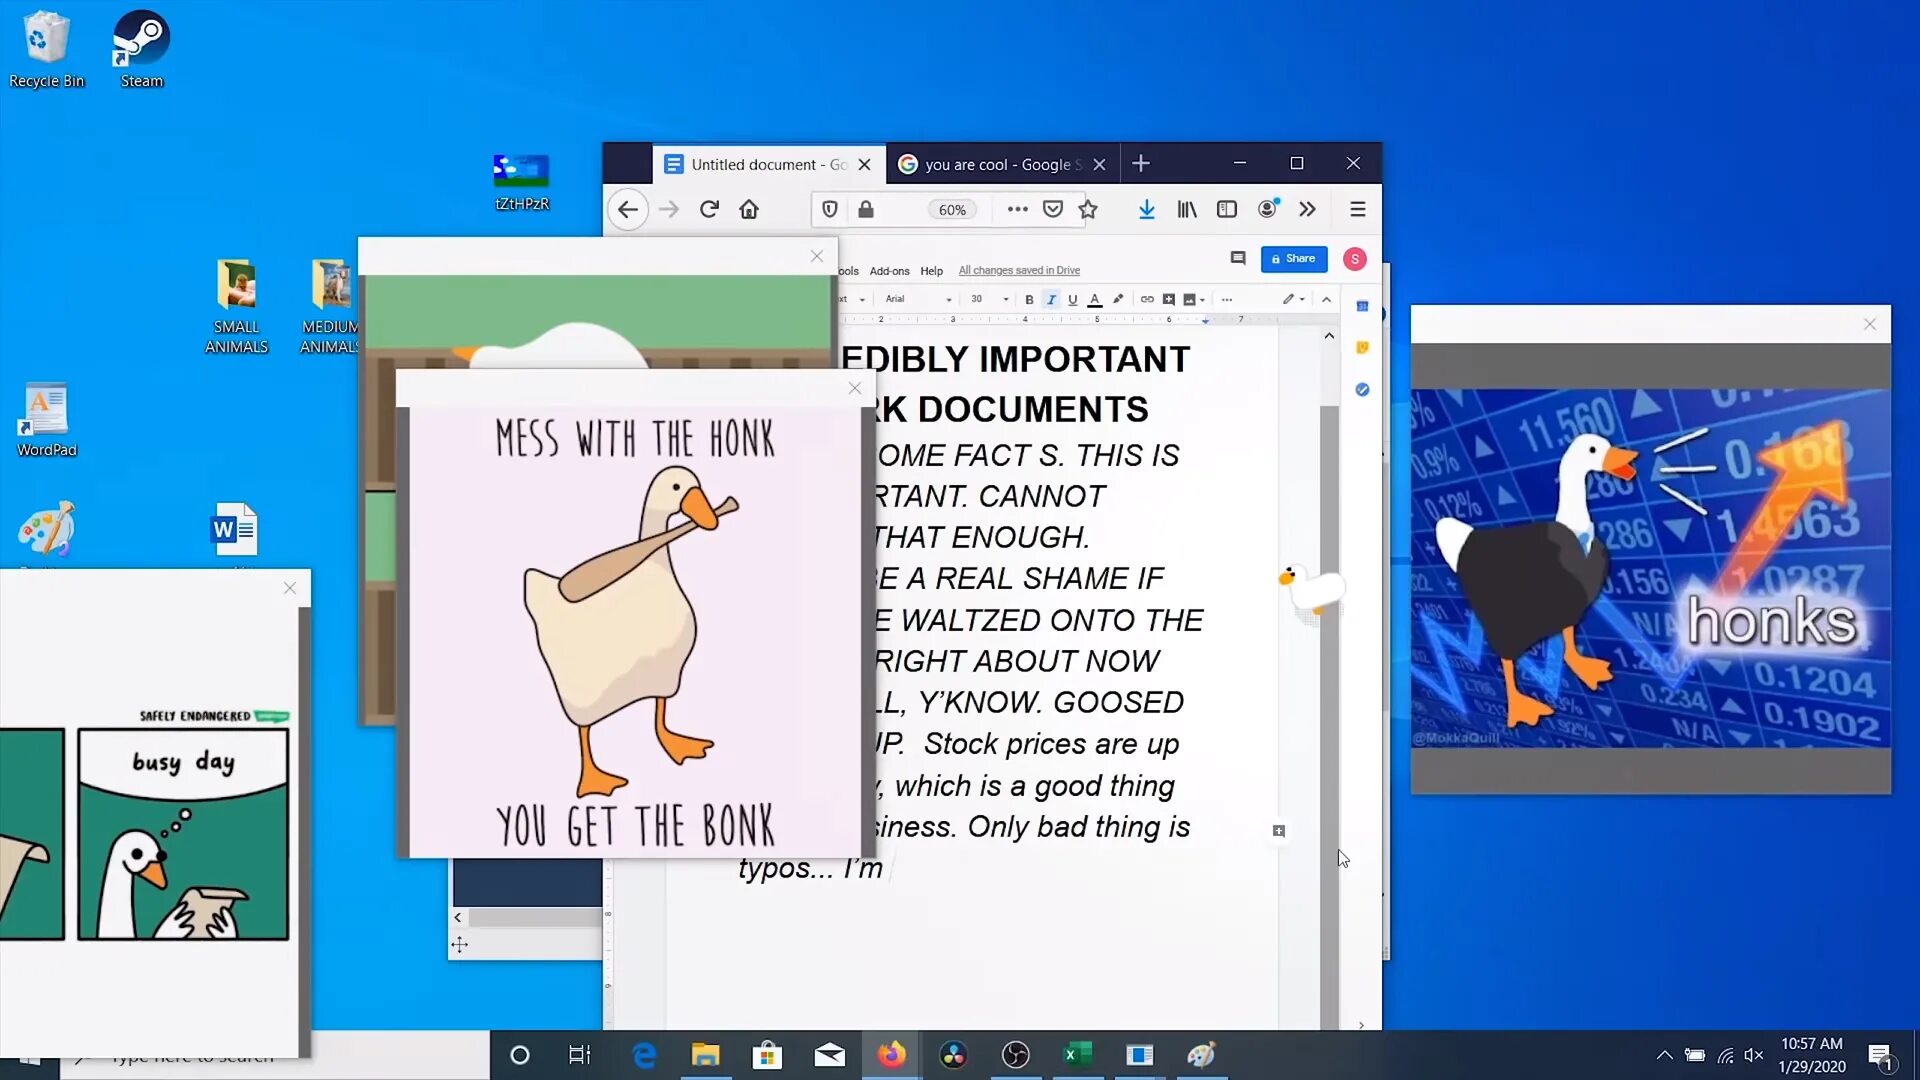The height and width of the screenshot is (1080, 1920).
Task: Click the Bold formatting icon
Action: 1029,299
